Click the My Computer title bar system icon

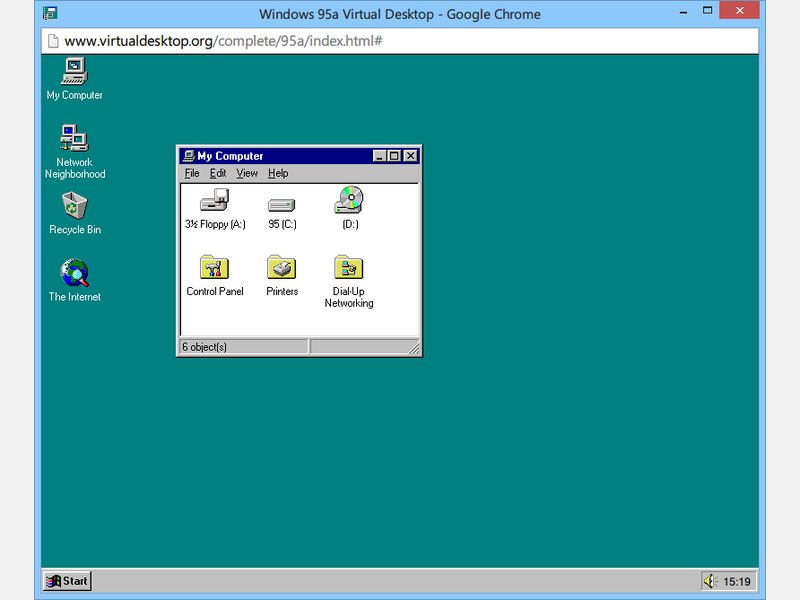189,156
